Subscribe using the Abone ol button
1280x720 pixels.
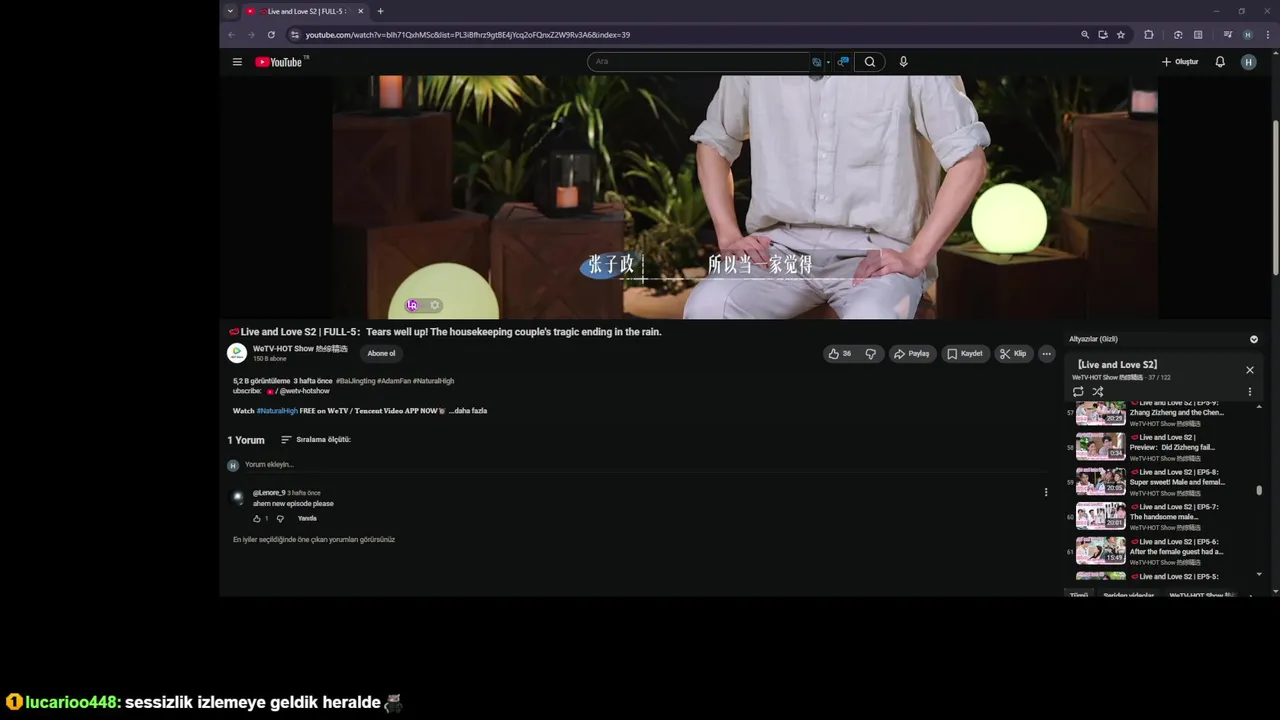click(x=381, y=353)
